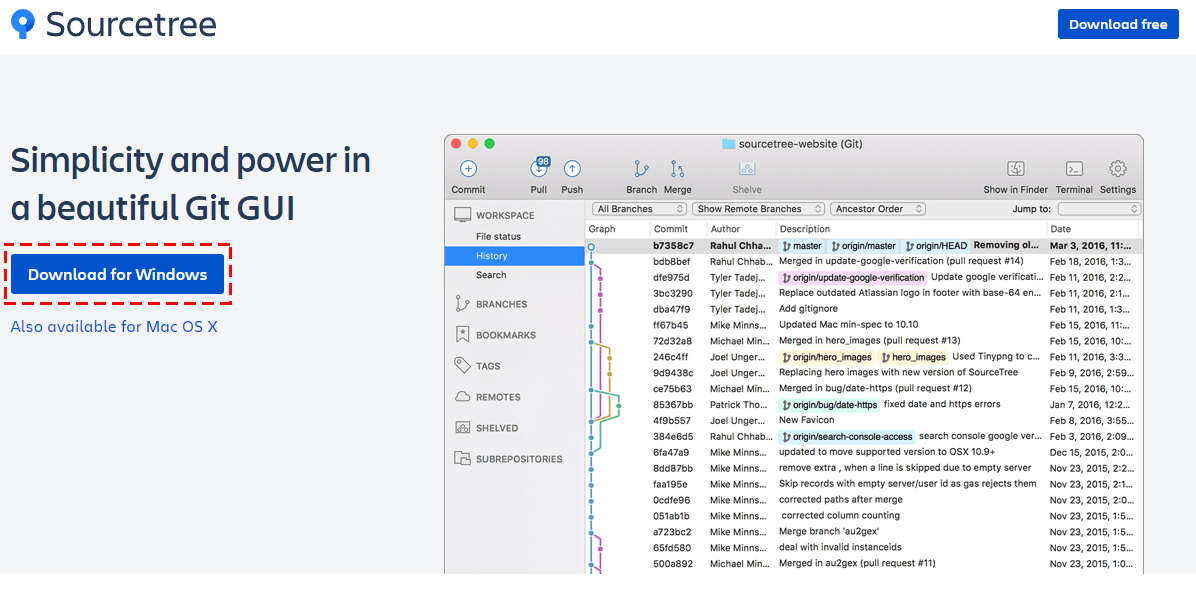1196x604 pixels.
Task: Click the Commit toolbar icon
Action: point(468,169)
